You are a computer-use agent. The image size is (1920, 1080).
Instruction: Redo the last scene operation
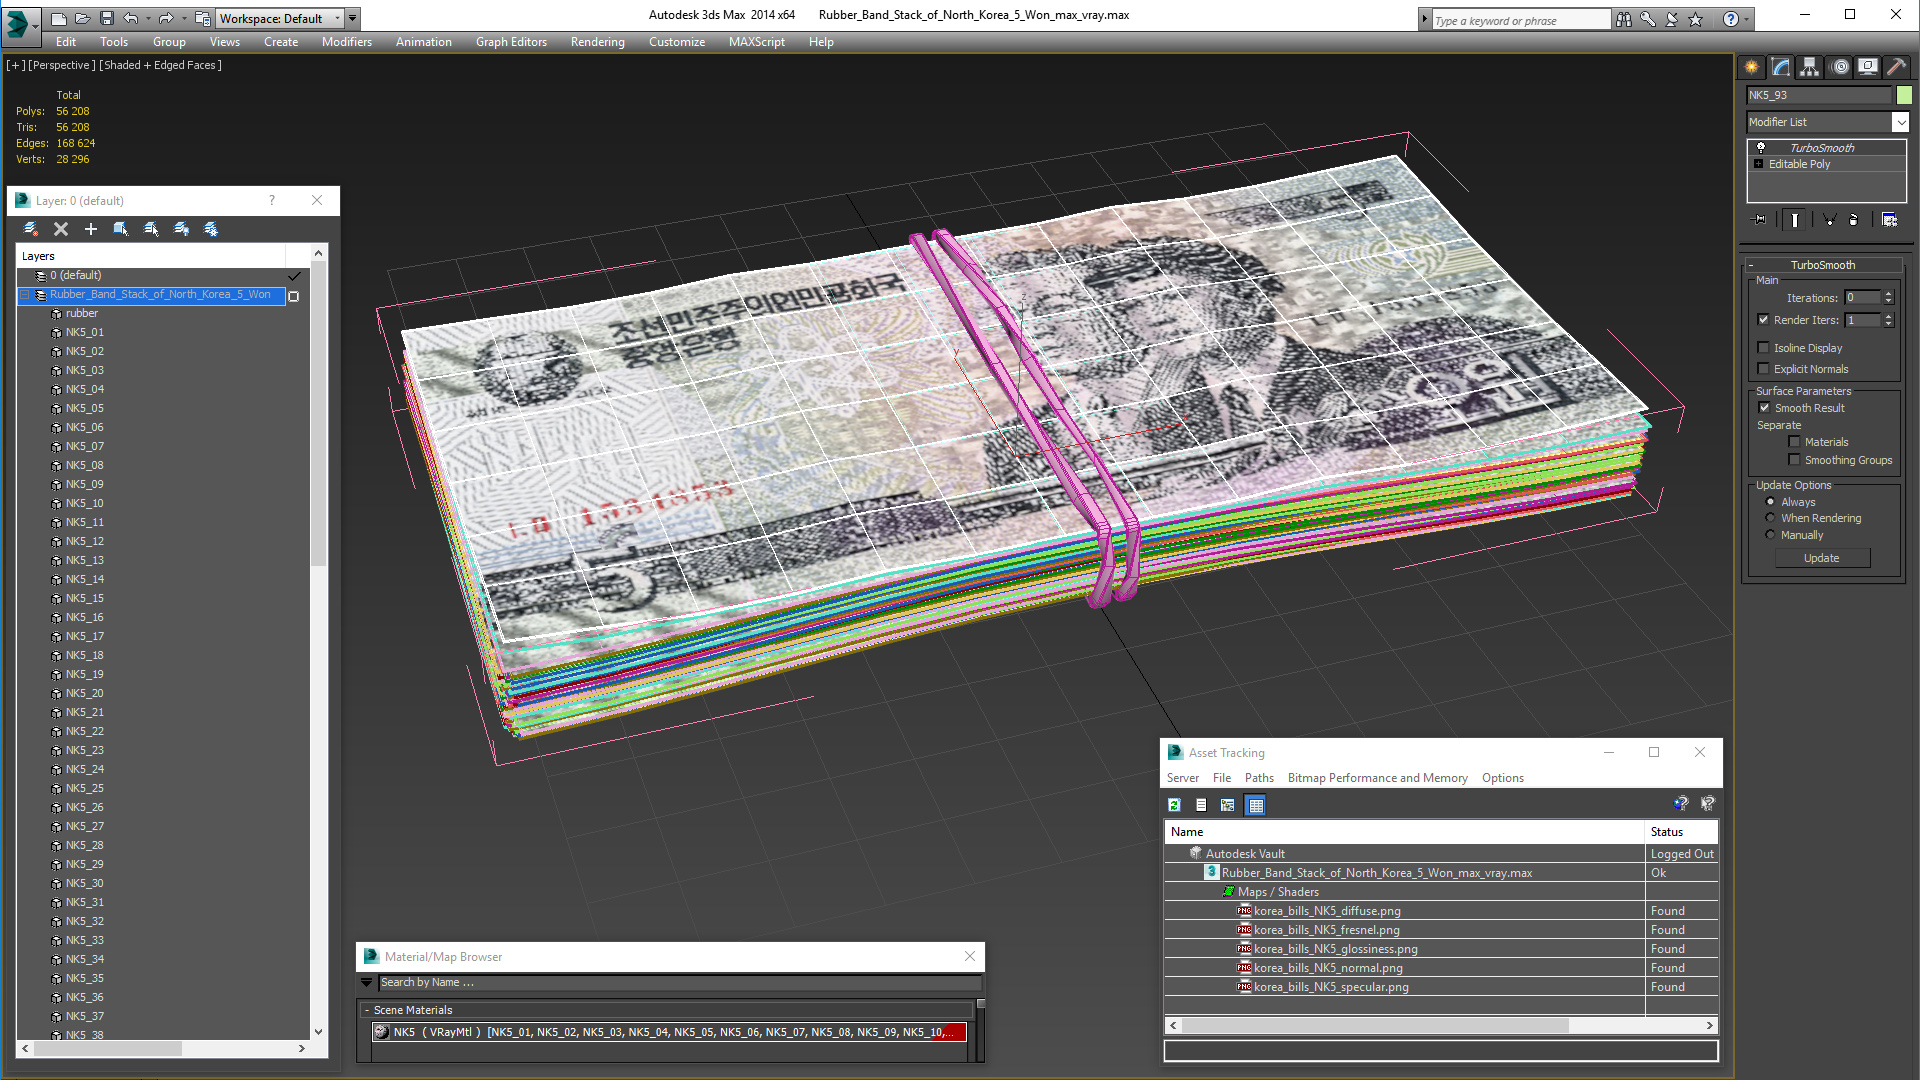(165, 18)
